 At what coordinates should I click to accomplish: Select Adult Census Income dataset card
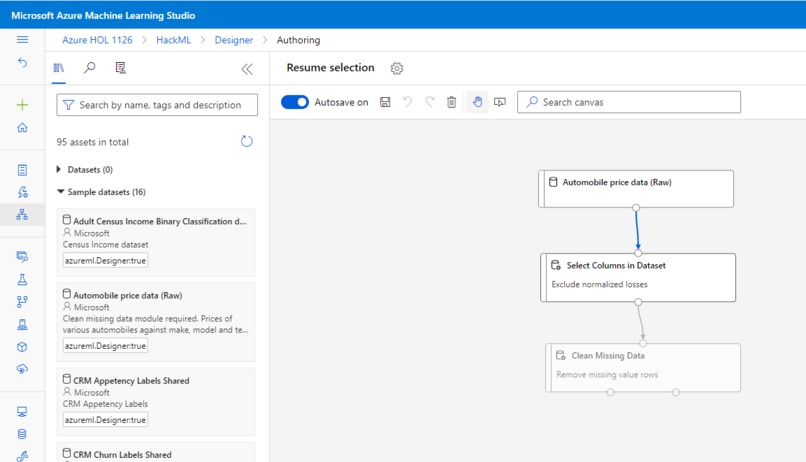[156, 242]
